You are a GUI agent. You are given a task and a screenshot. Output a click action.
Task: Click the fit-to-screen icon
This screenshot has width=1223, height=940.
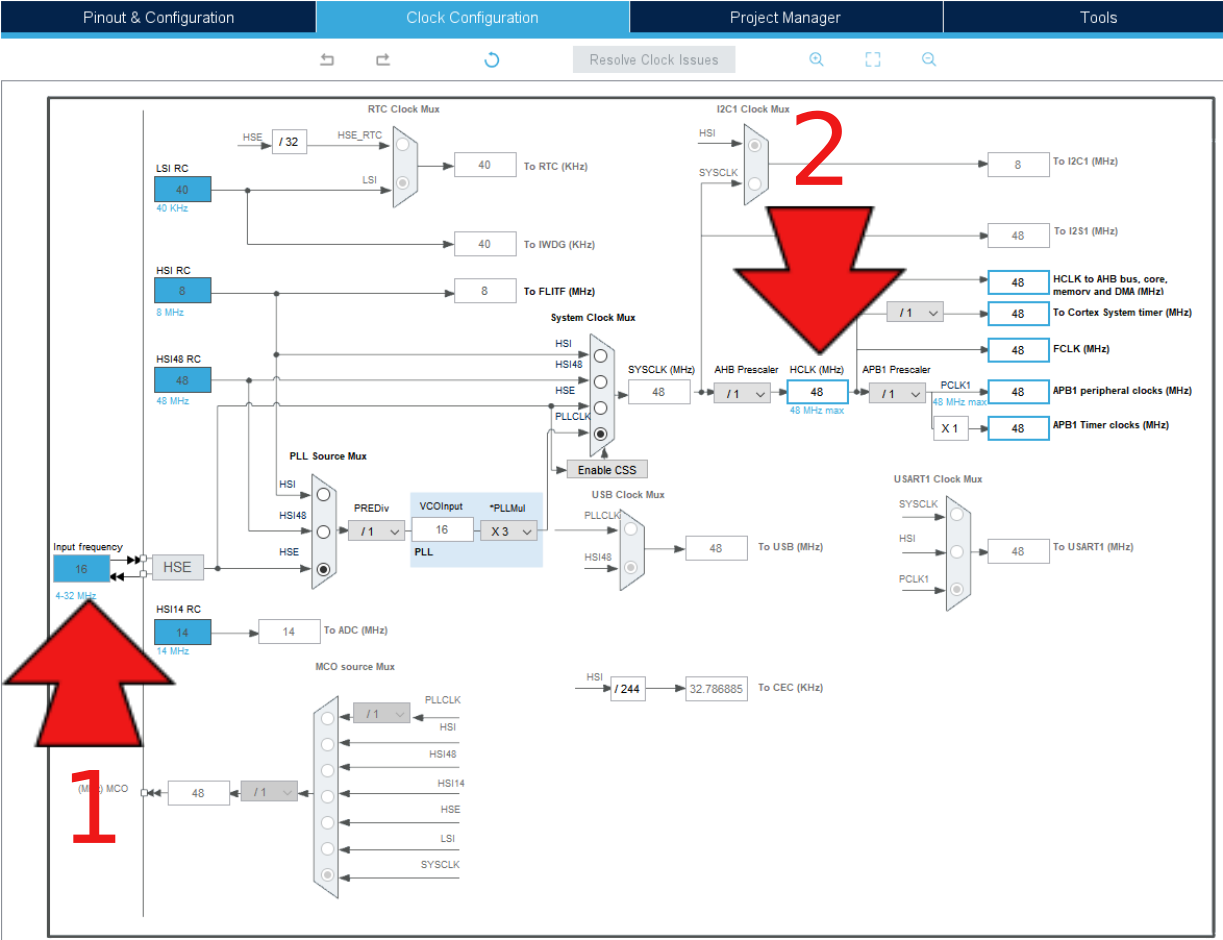tap(872, 60)
